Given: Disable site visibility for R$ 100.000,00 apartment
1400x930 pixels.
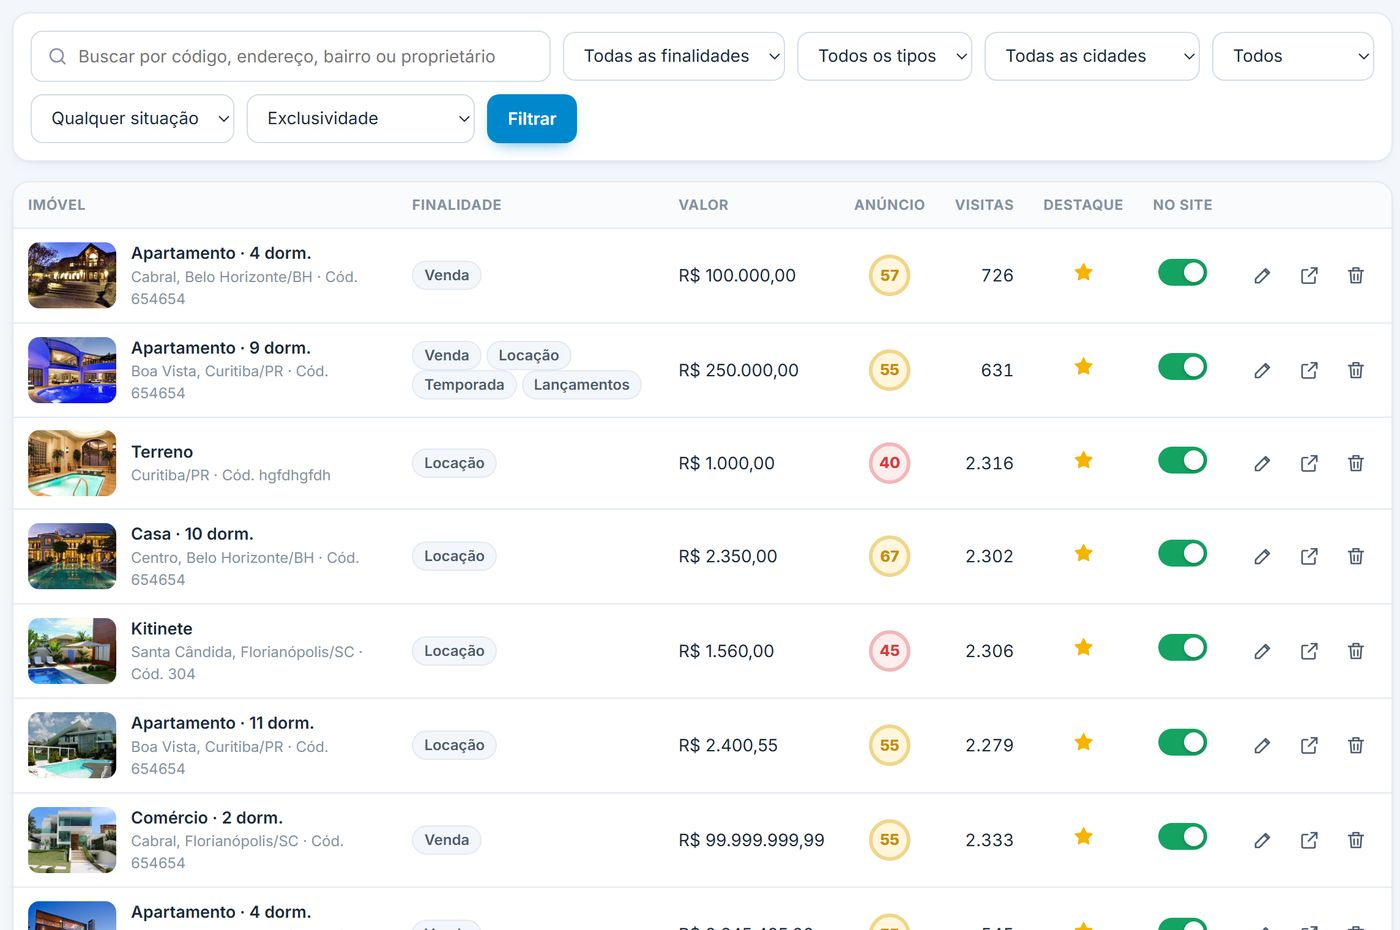Looking at the screenshot, I should (1182, 272).
